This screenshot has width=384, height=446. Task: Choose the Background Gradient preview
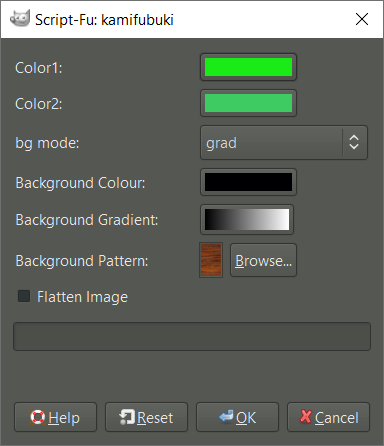[x=247, y=220]
